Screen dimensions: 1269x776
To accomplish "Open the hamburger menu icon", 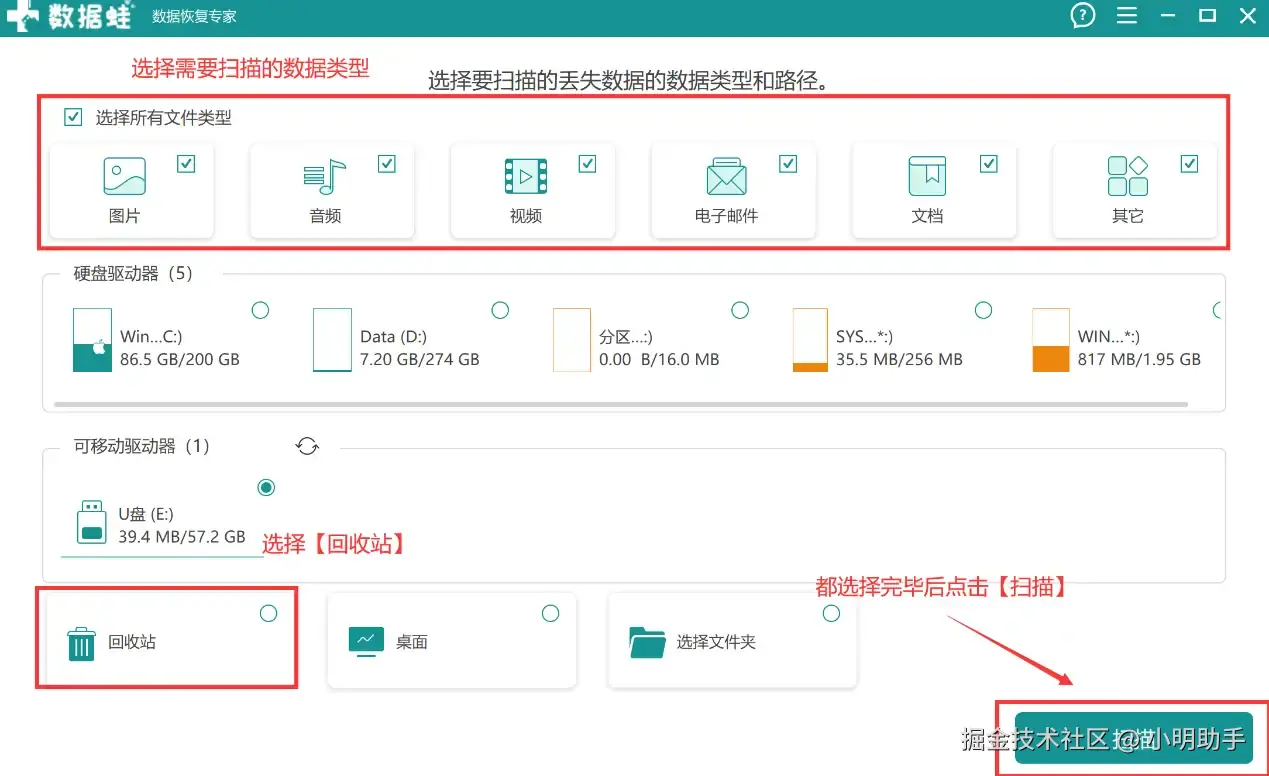I will pyautogui.click(x=1127, y=16).
